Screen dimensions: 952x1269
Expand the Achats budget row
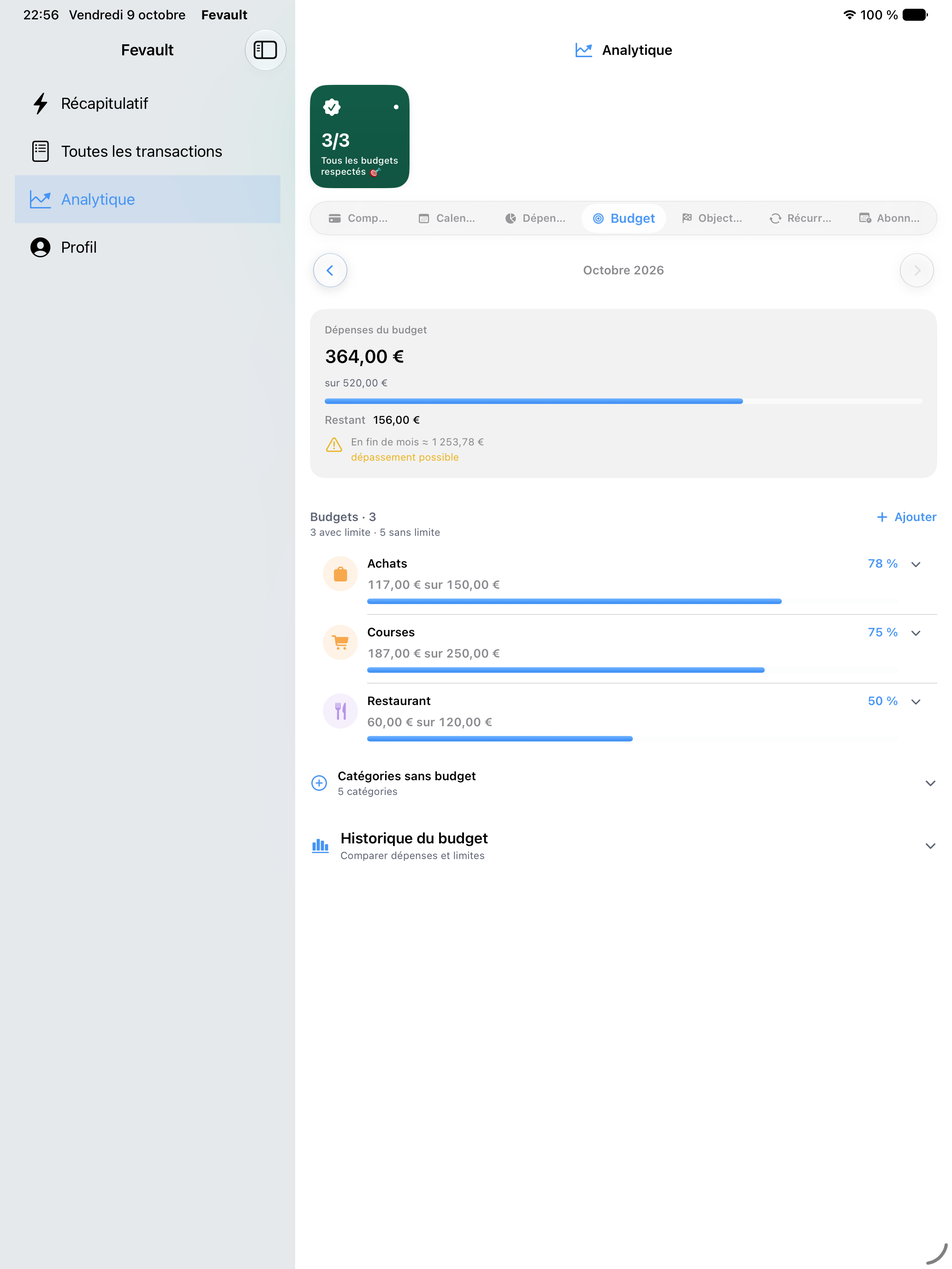pos(916,564)
